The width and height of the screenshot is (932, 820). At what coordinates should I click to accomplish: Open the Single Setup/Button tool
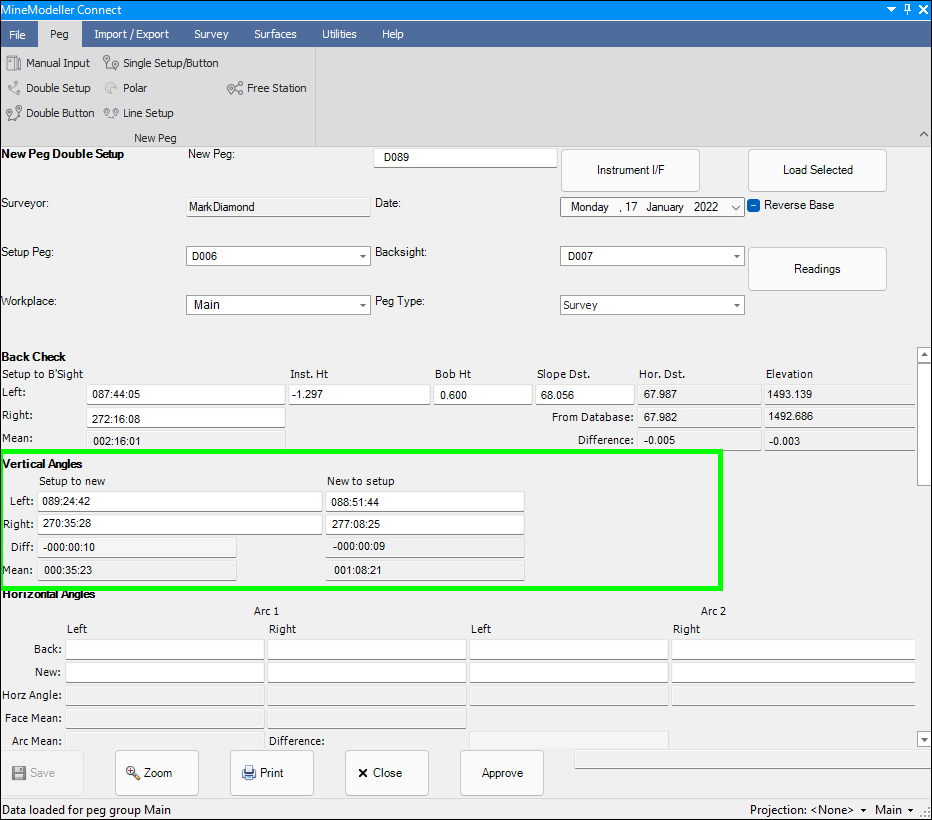pos(160,63)
